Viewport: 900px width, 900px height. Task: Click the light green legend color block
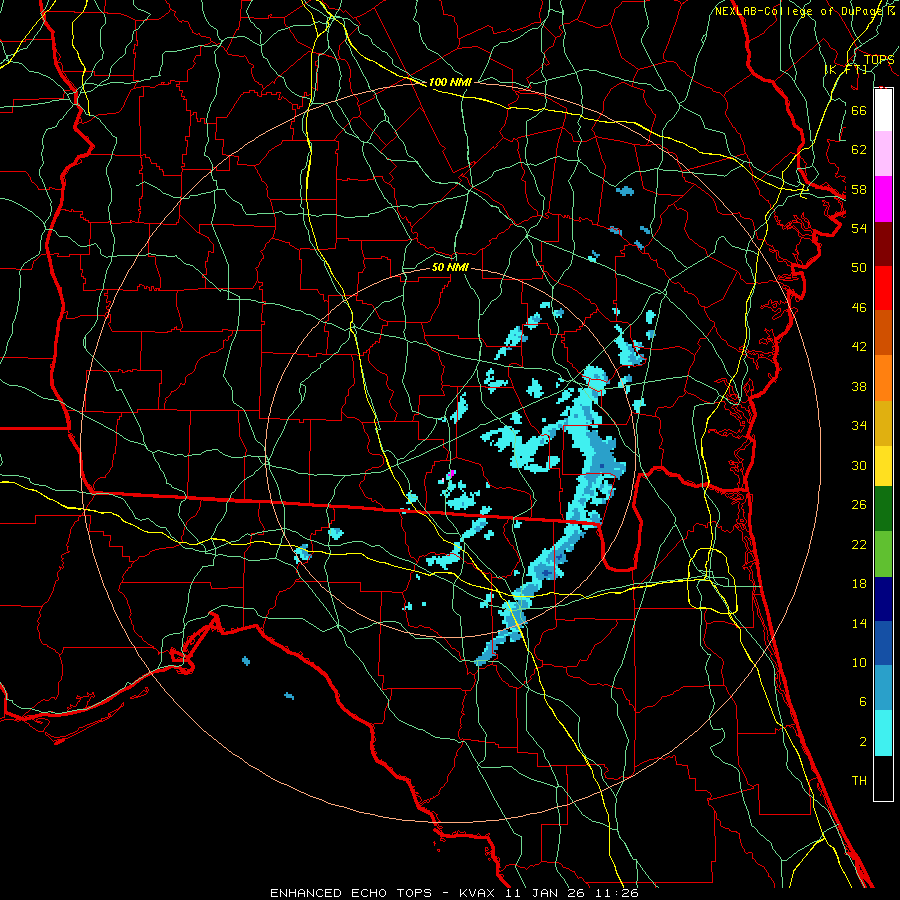pyautogui.click(x=883, y=554)
